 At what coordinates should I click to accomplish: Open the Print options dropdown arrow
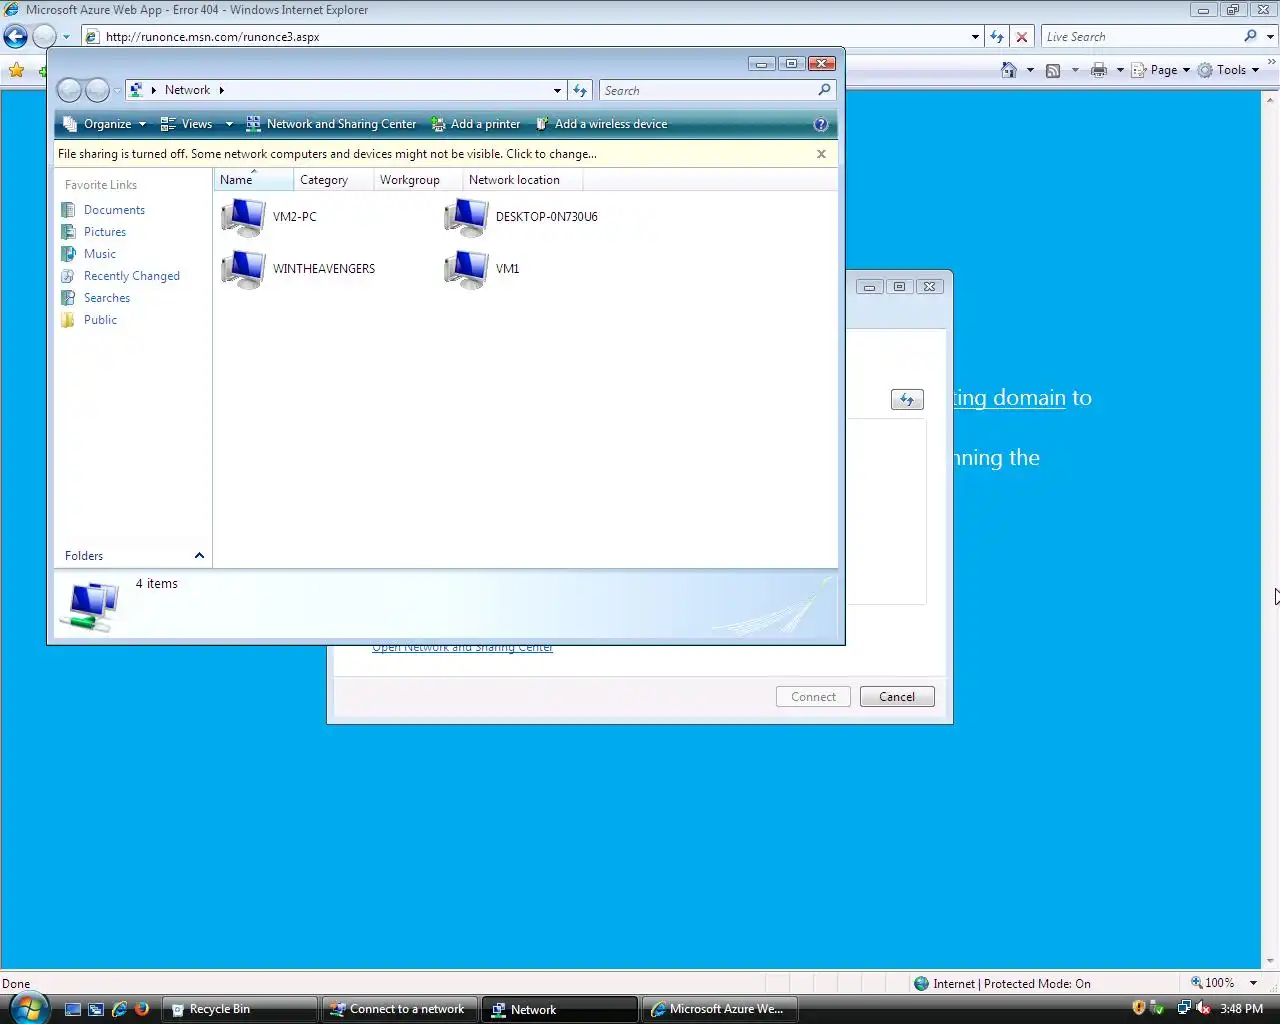[x=1120, y=70]
